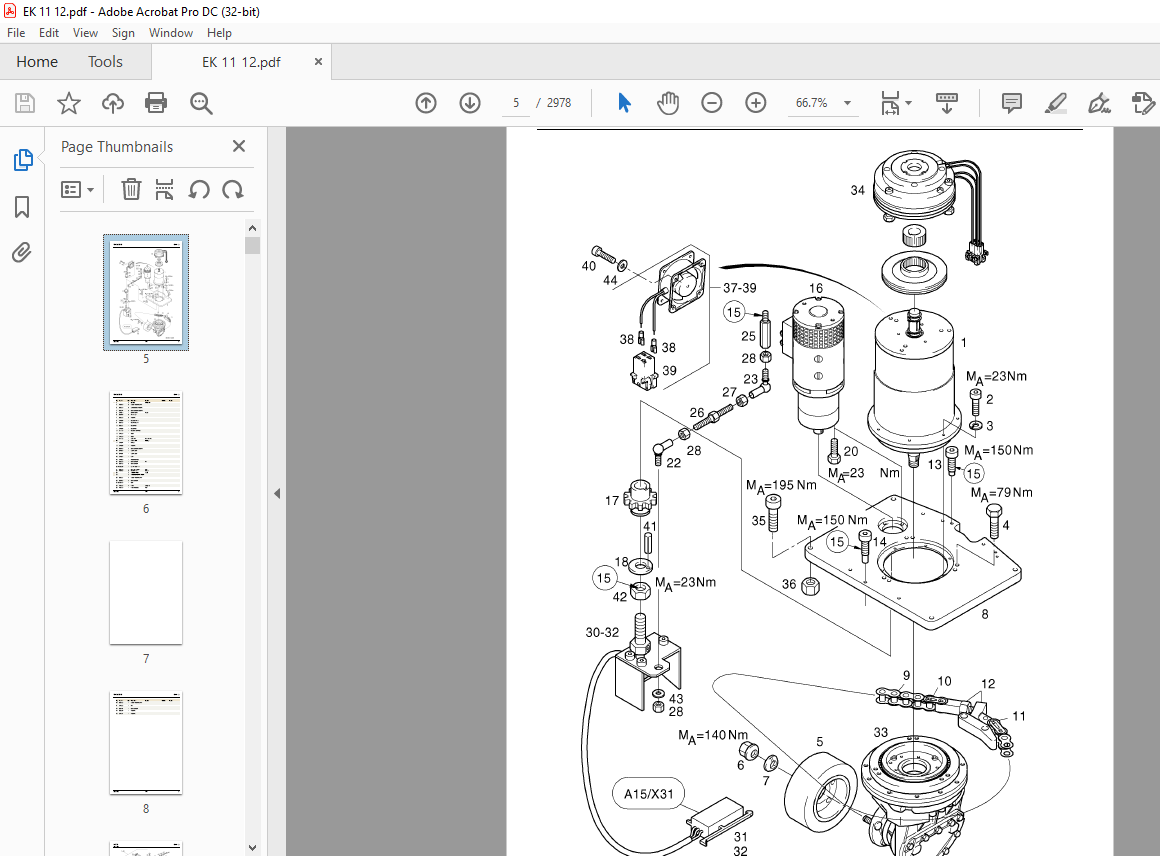Open the Sign document pen tool

click(x=1099, y=103)
